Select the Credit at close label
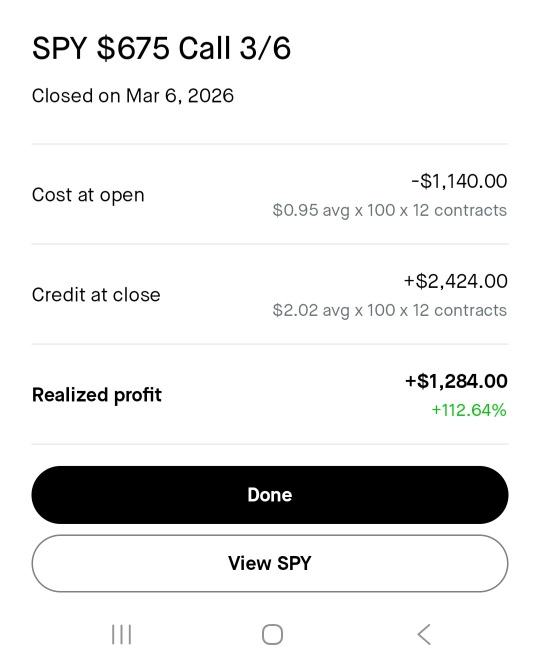The height and width of the screenshot is (666, 540). [96, 295]
